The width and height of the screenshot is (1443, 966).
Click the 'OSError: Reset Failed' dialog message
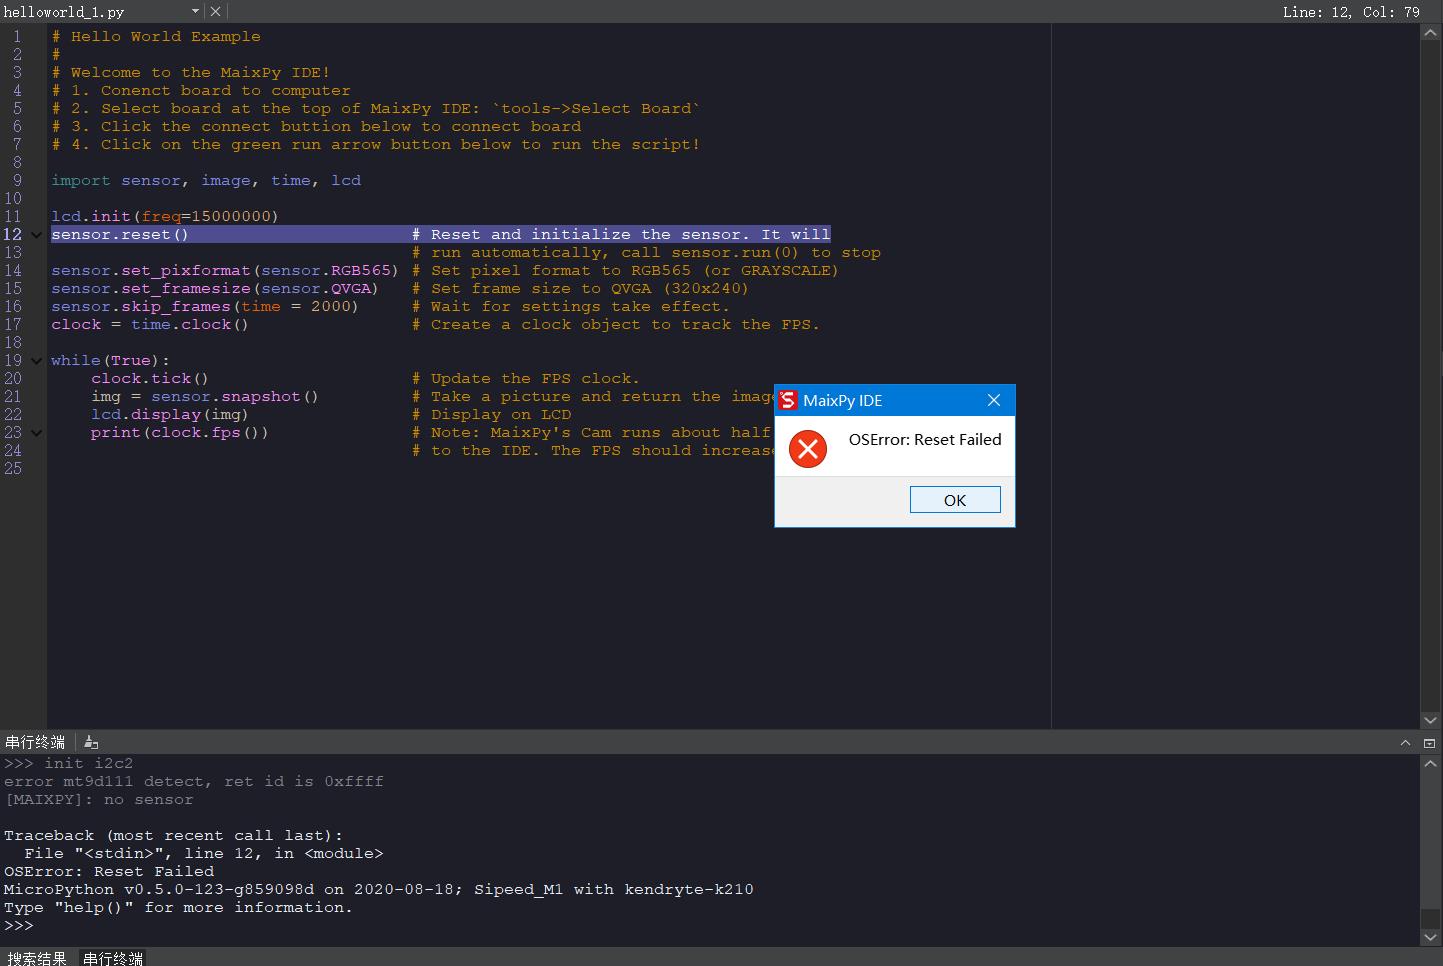pyautogui.click(x=925, y=439)
